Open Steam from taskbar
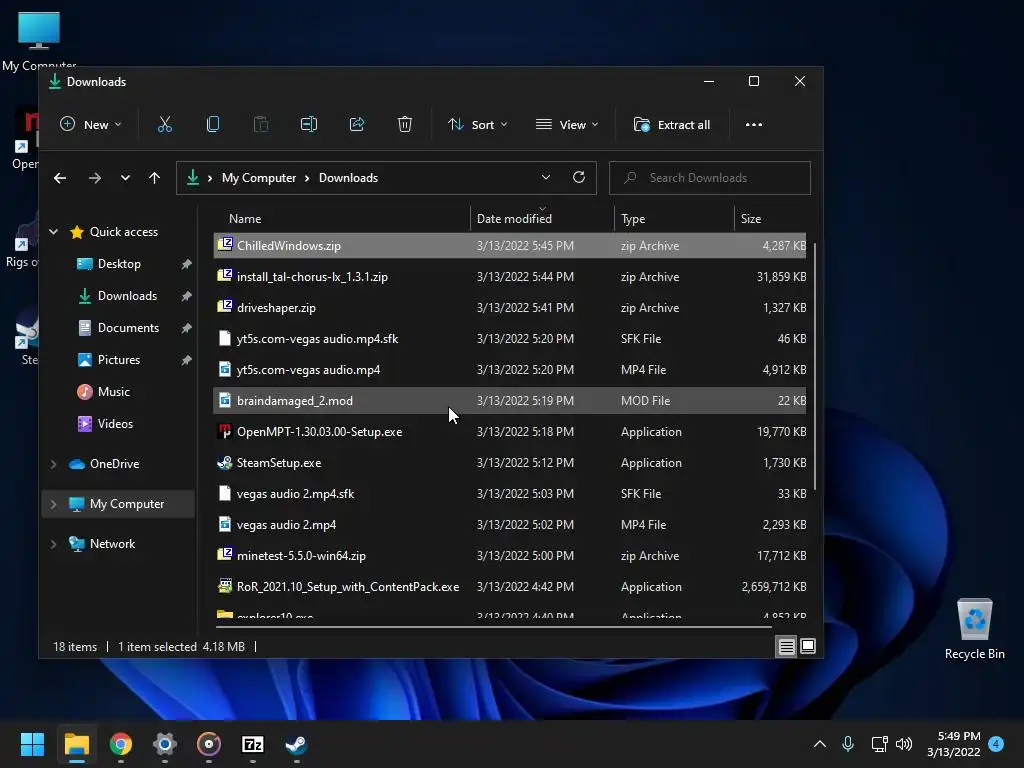Screen dimensions: 1024x768 coord(296,744)
